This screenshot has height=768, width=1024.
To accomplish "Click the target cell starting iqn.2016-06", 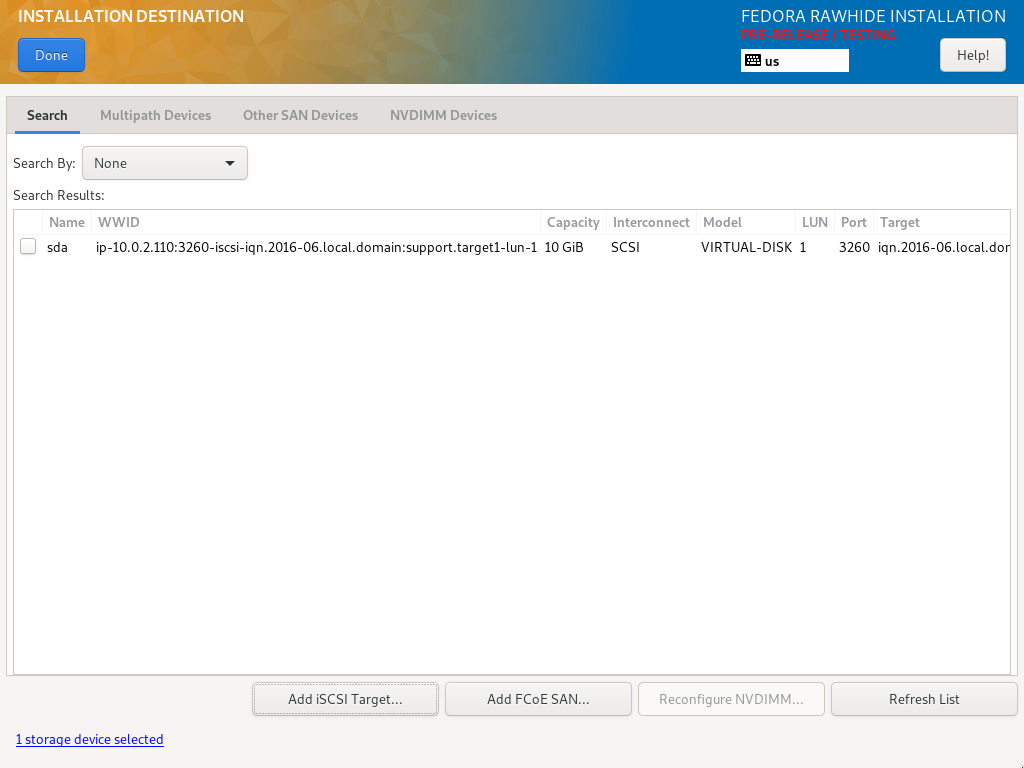I will [x=944, y=248].
